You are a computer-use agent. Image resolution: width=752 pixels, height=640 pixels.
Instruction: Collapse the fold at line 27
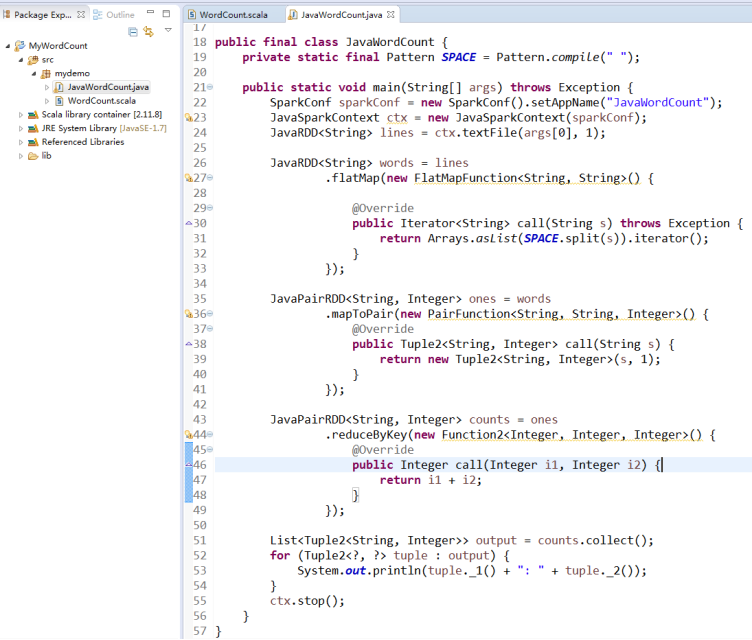[x=210, y=178]
